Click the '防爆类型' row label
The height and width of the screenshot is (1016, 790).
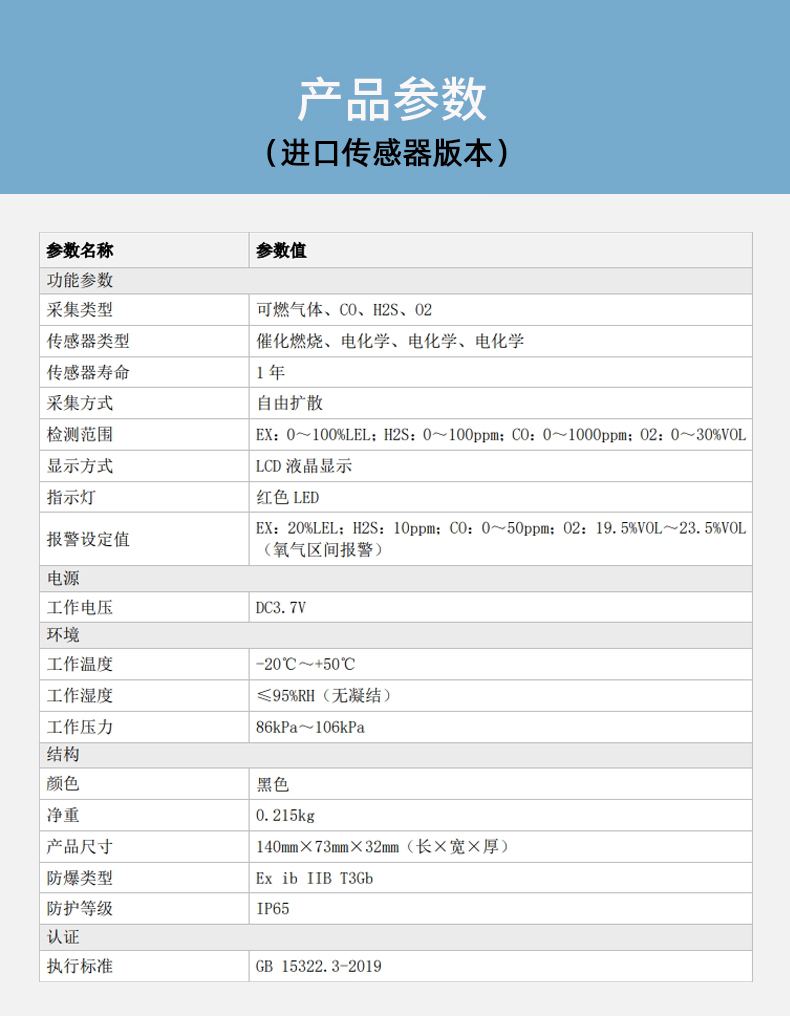80,878
